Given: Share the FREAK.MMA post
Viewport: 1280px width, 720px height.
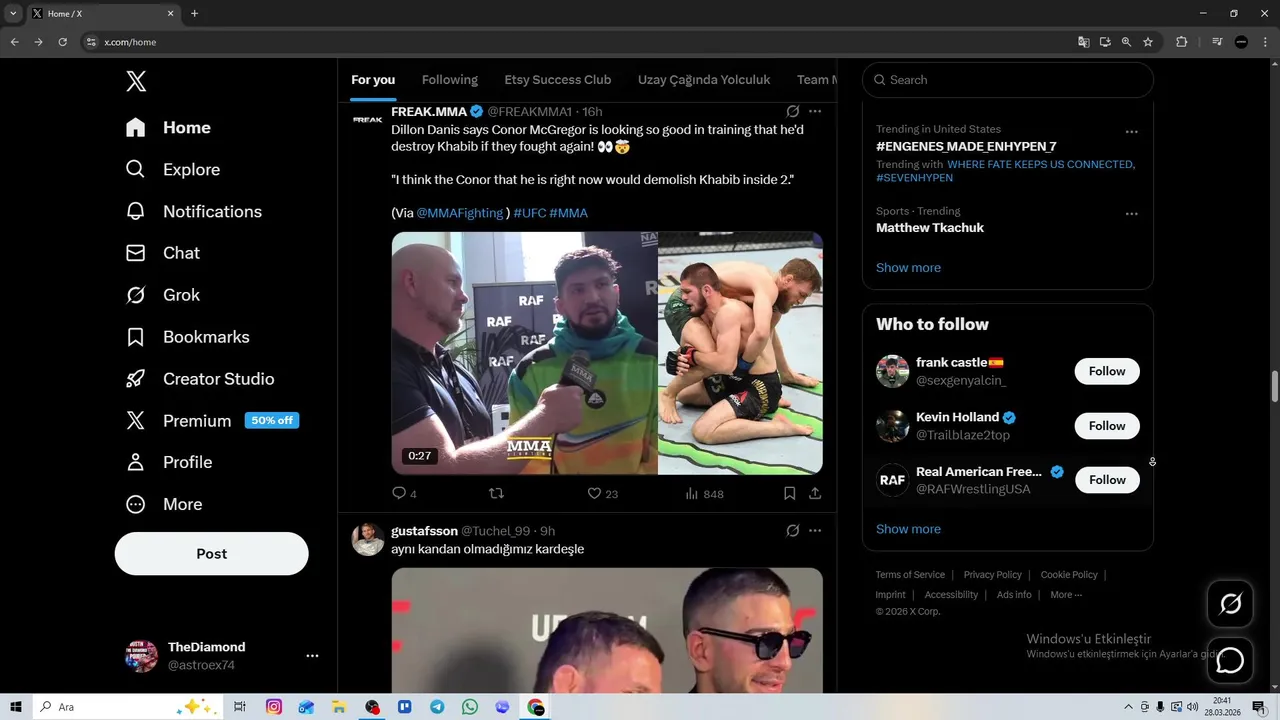Looking at the screenshot, I should coord(815,493).
